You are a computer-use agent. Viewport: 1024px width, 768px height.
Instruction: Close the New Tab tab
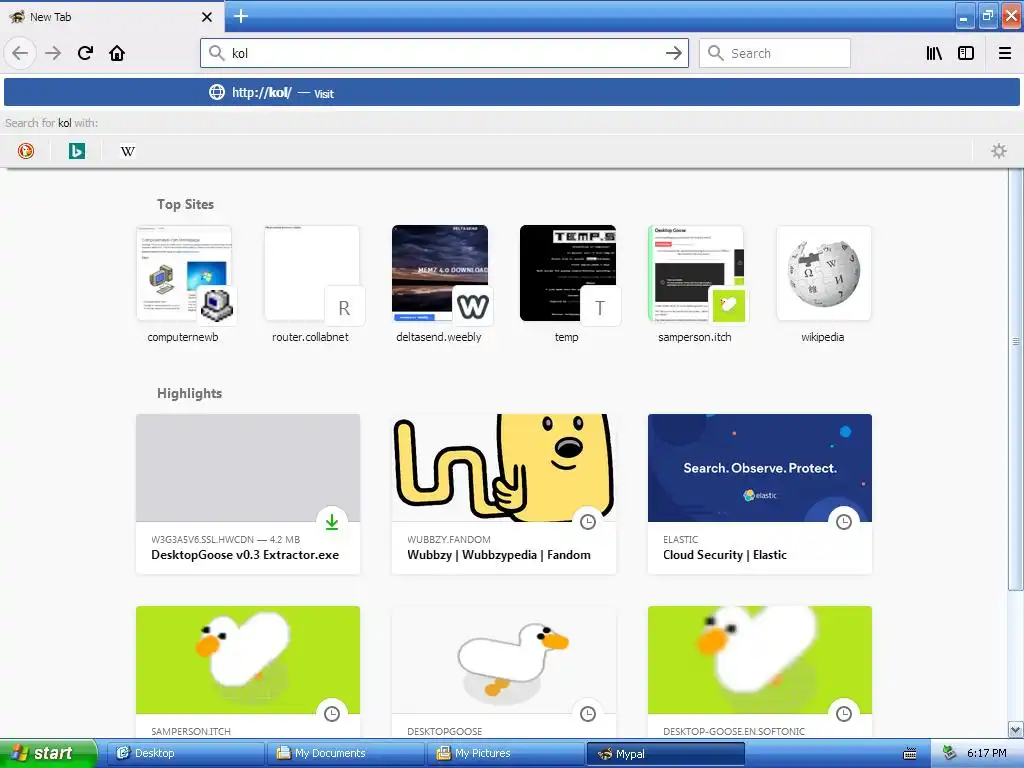(206, 17)
